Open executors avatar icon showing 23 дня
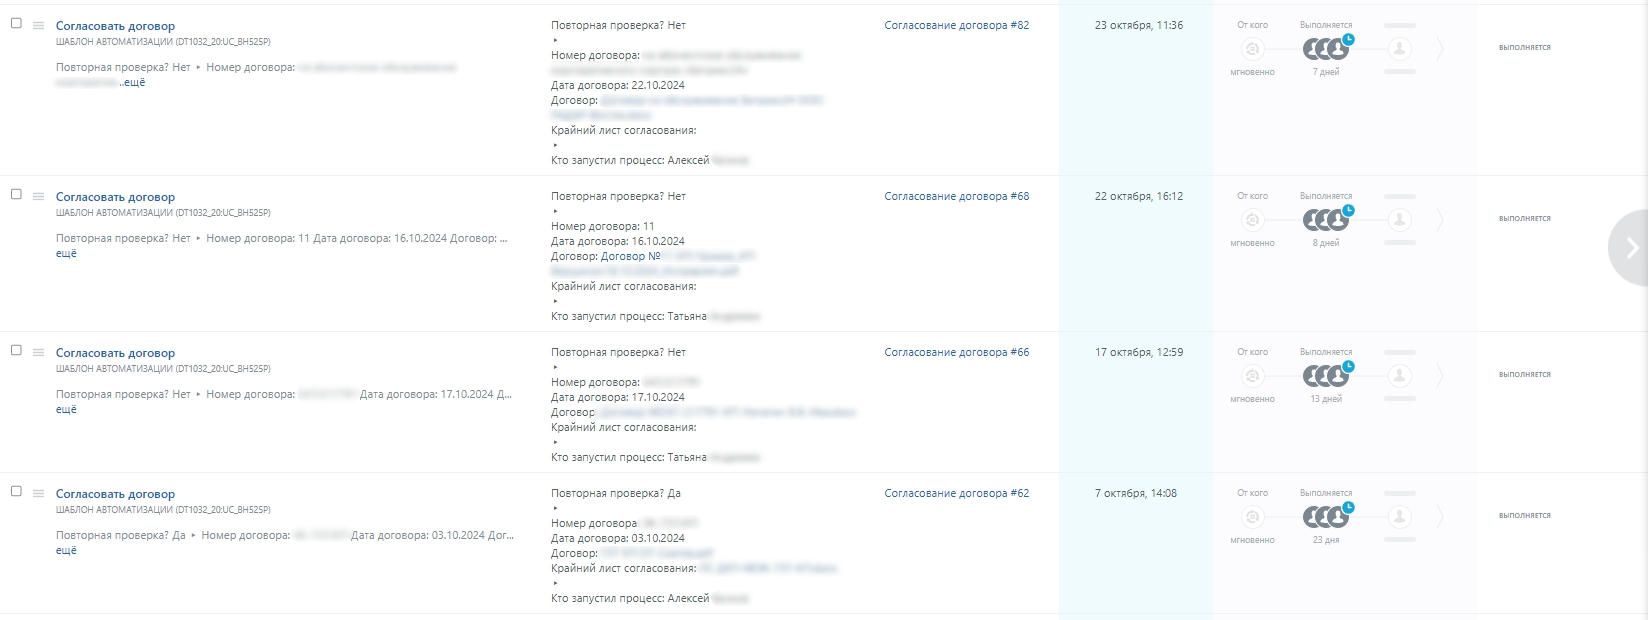 point(1326,516)
